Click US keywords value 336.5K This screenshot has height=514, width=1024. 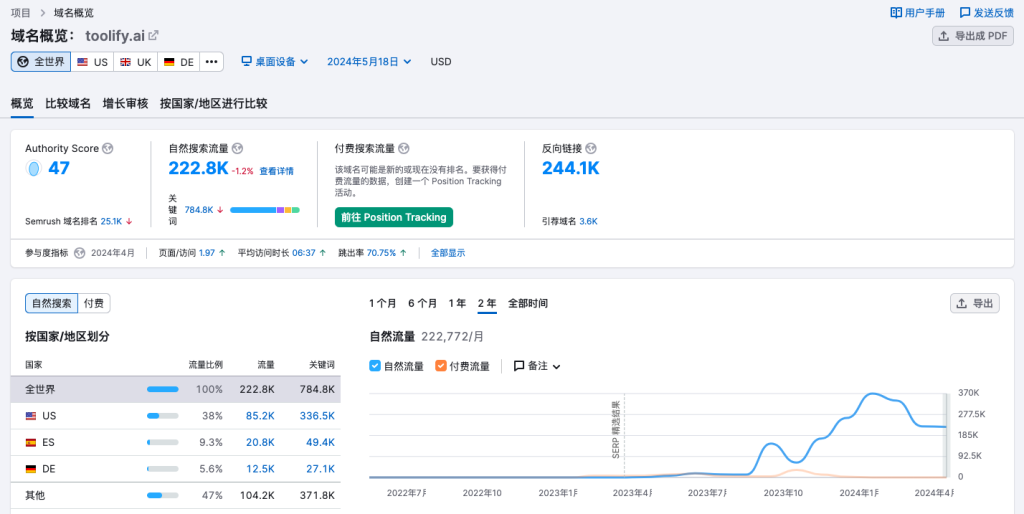point(317,415)
